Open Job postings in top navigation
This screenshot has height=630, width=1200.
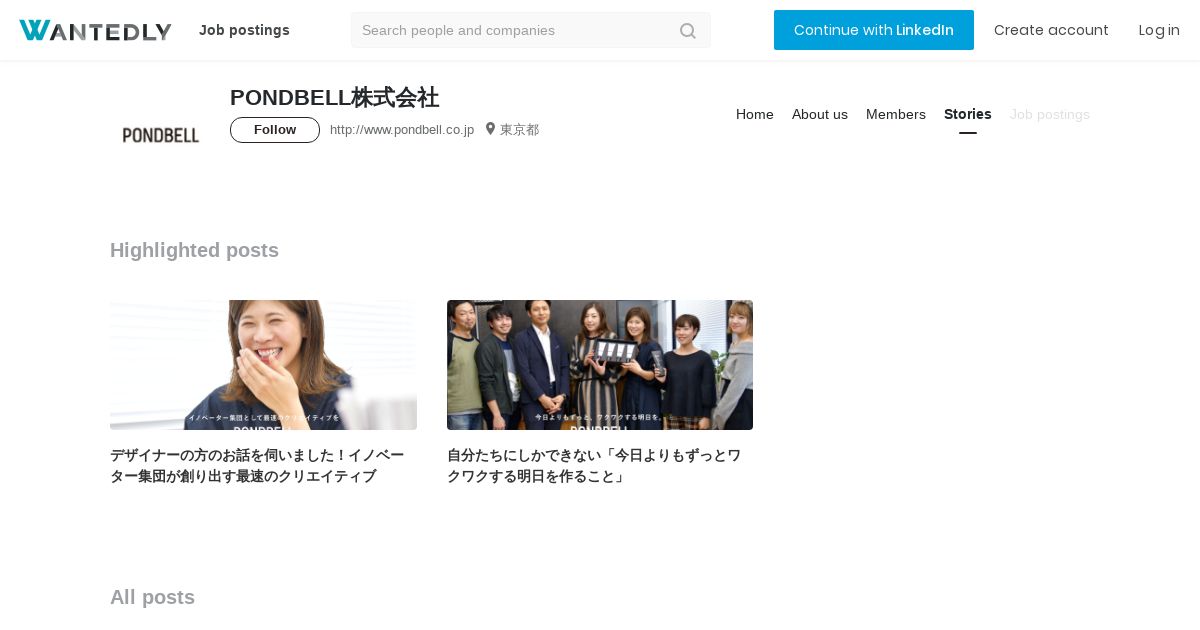pyautogui.click(x=244, y=30)
